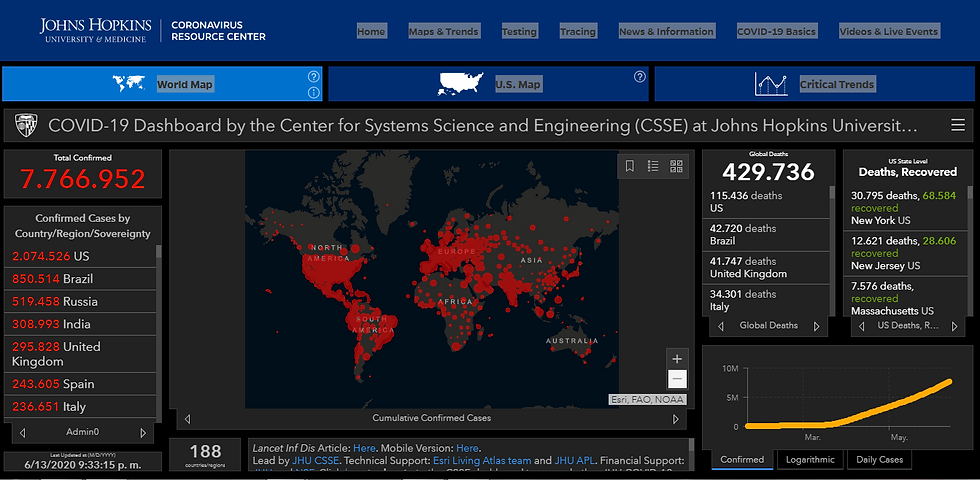The height and width of the screenshot is (480, 980).
Task: Previous arrow in Global Deaths panel
Action: pos(721,326)
